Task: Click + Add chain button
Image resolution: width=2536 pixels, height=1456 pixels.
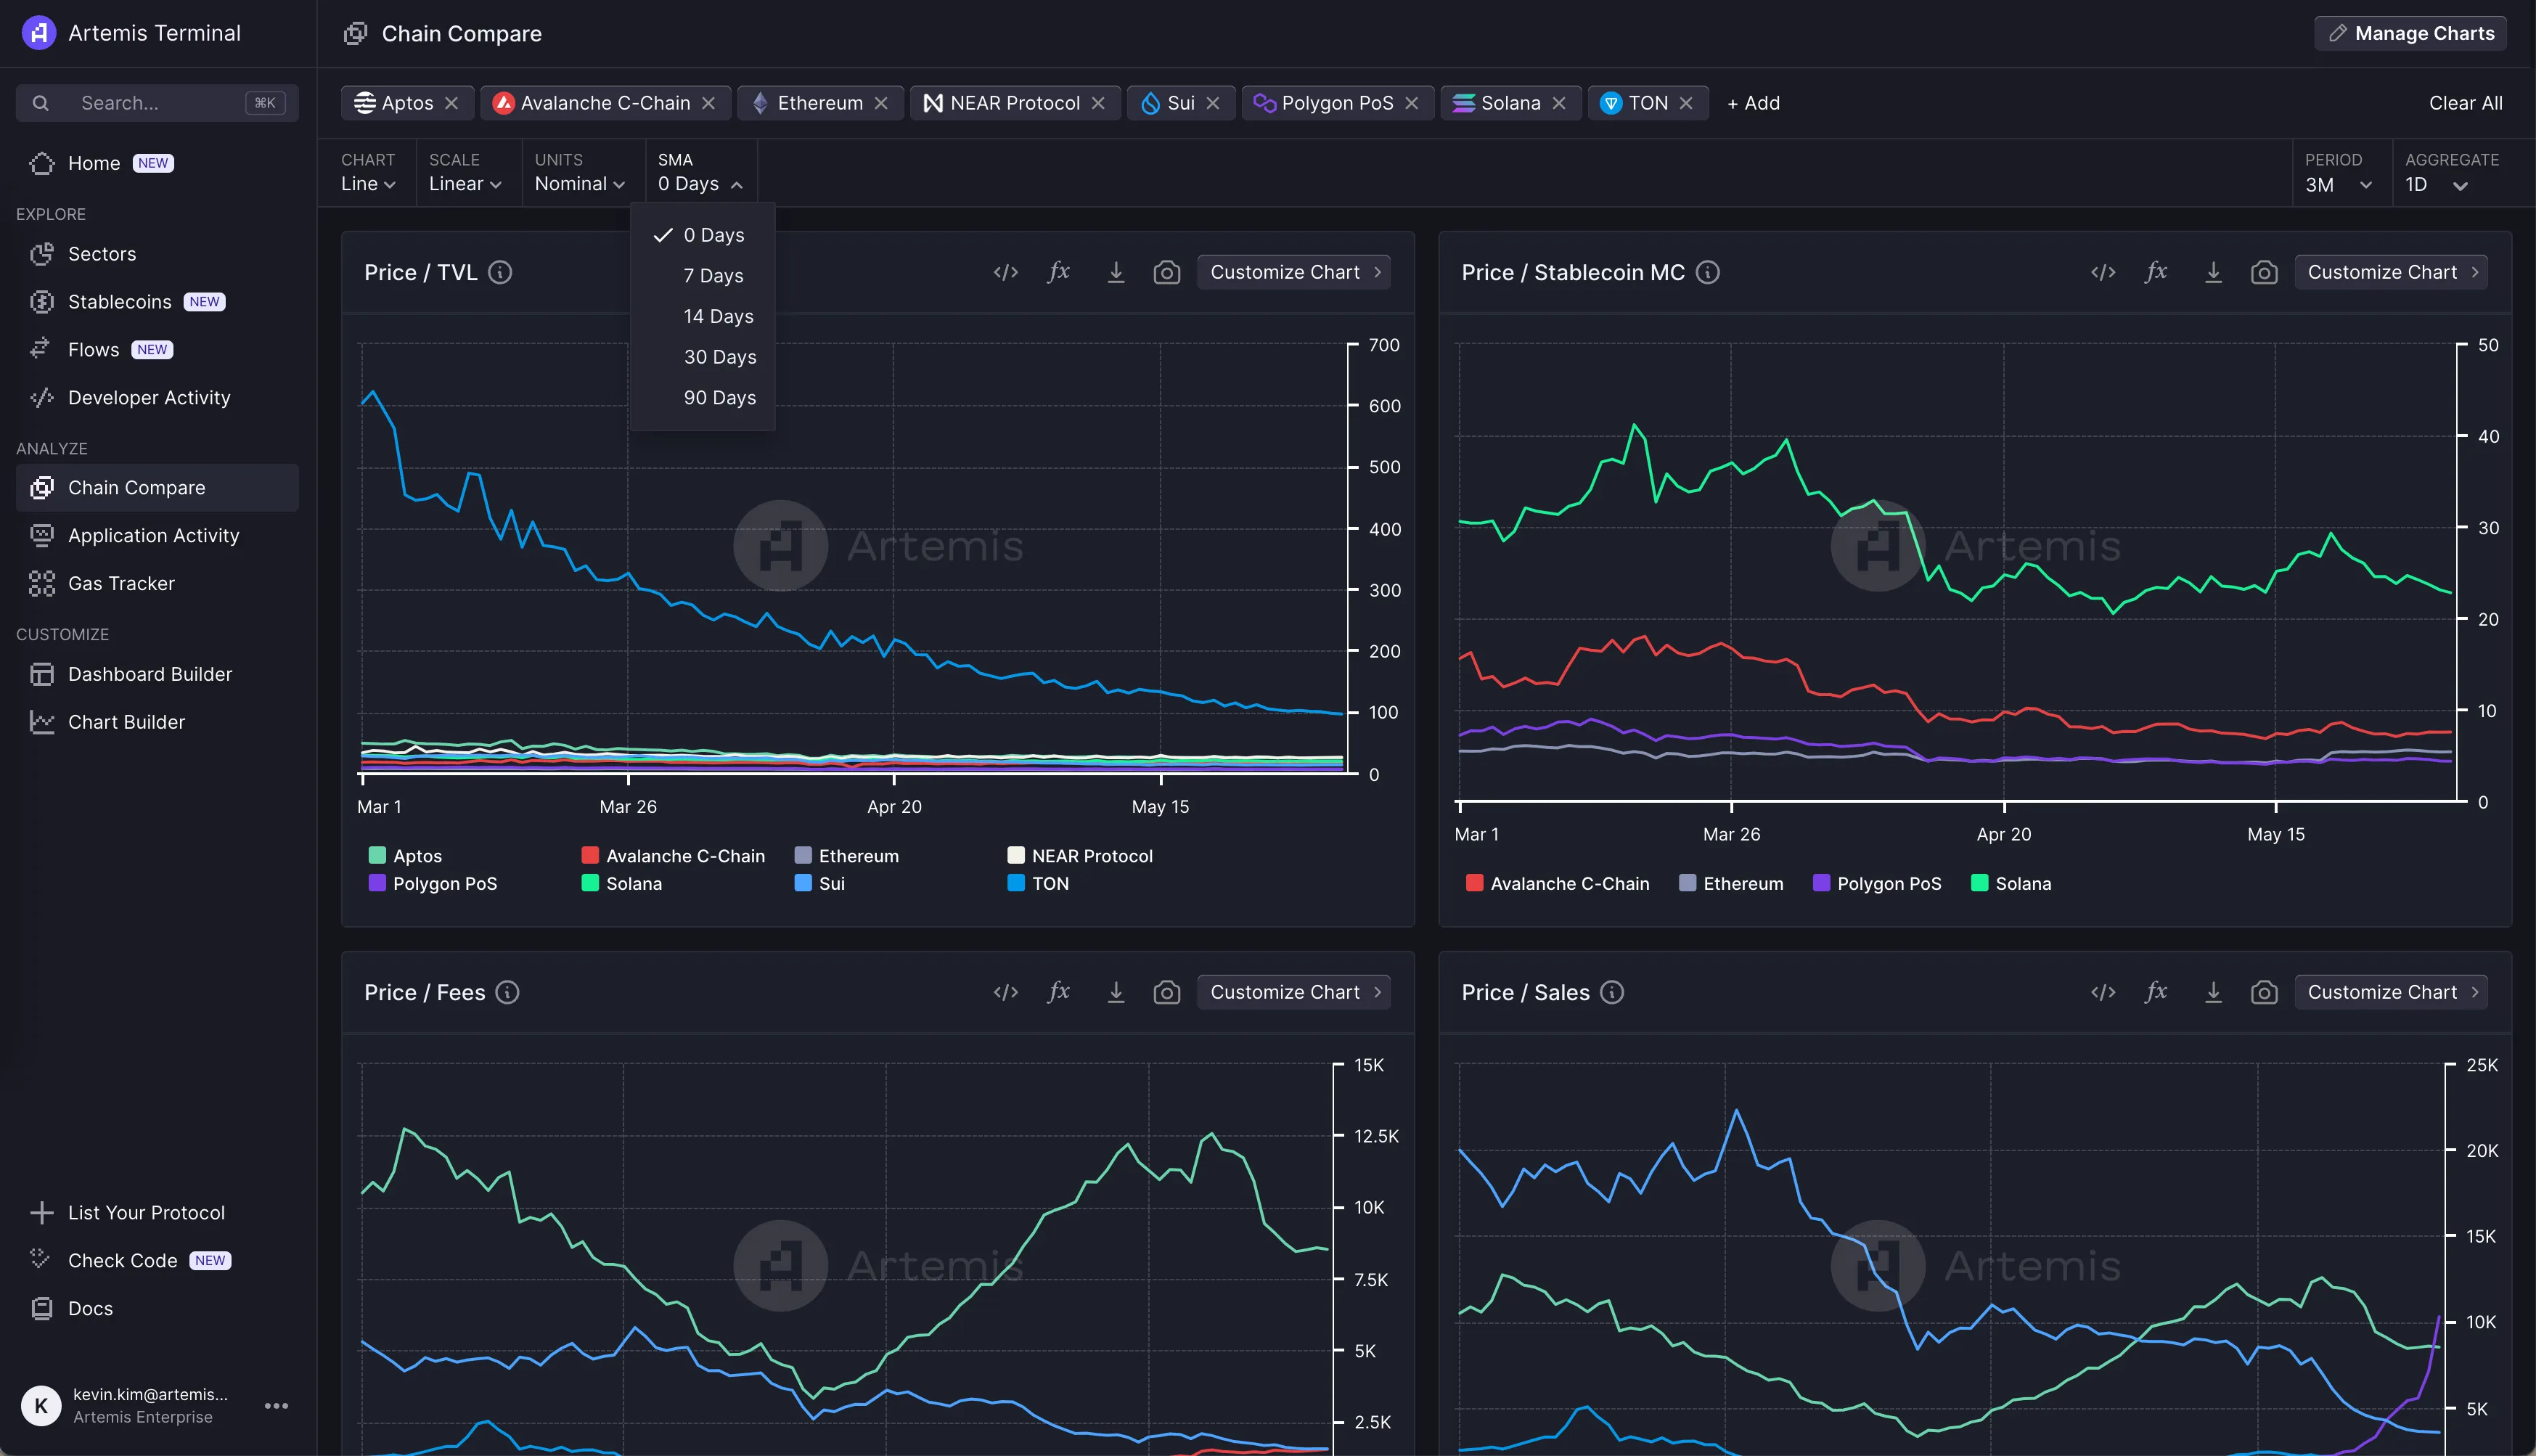Action: [1753, 103]
